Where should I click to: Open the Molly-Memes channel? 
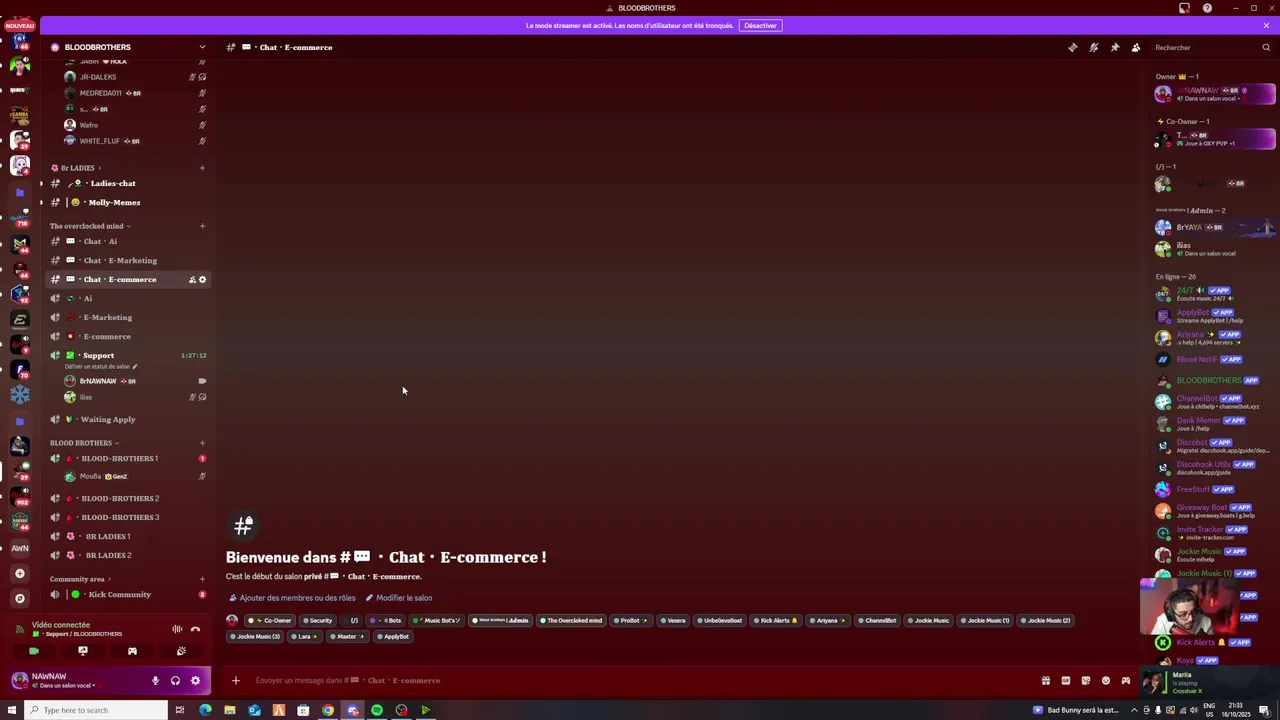(114, 202)
